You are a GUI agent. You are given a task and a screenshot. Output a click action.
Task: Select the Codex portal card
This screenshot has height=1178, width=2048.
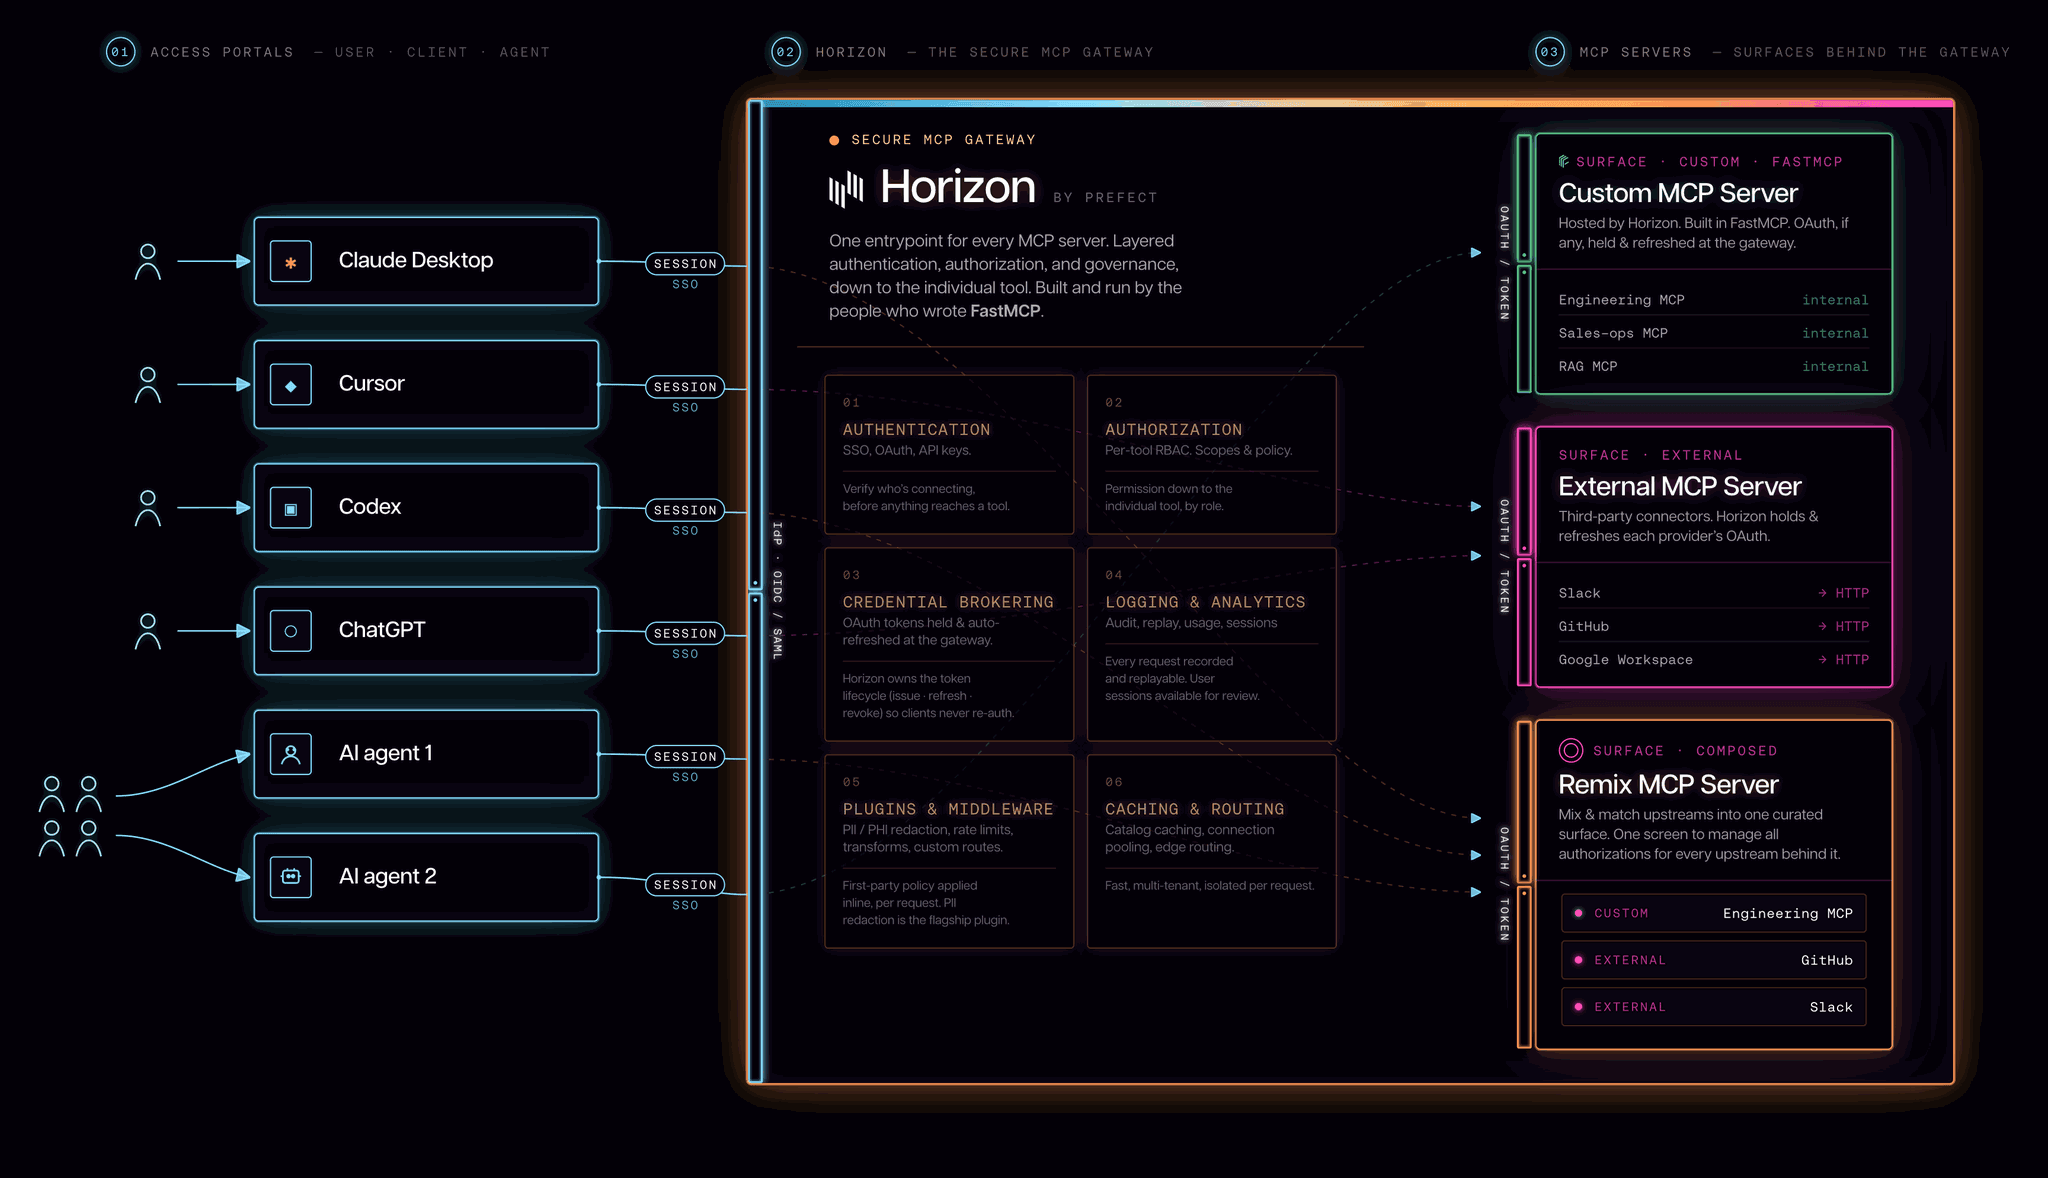pyautogui.click(x=426, y=507)
